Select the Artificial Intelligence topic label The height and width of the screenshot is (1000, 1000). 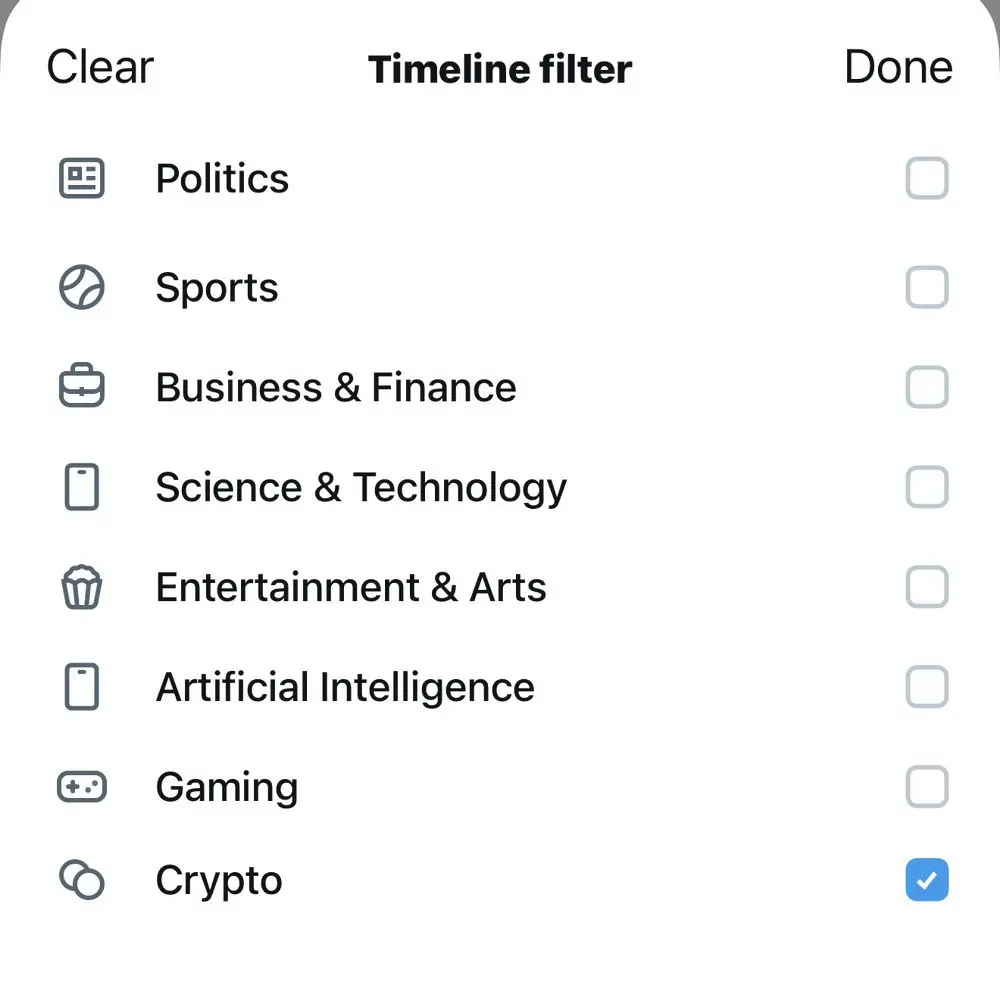(x=345, y=688)
